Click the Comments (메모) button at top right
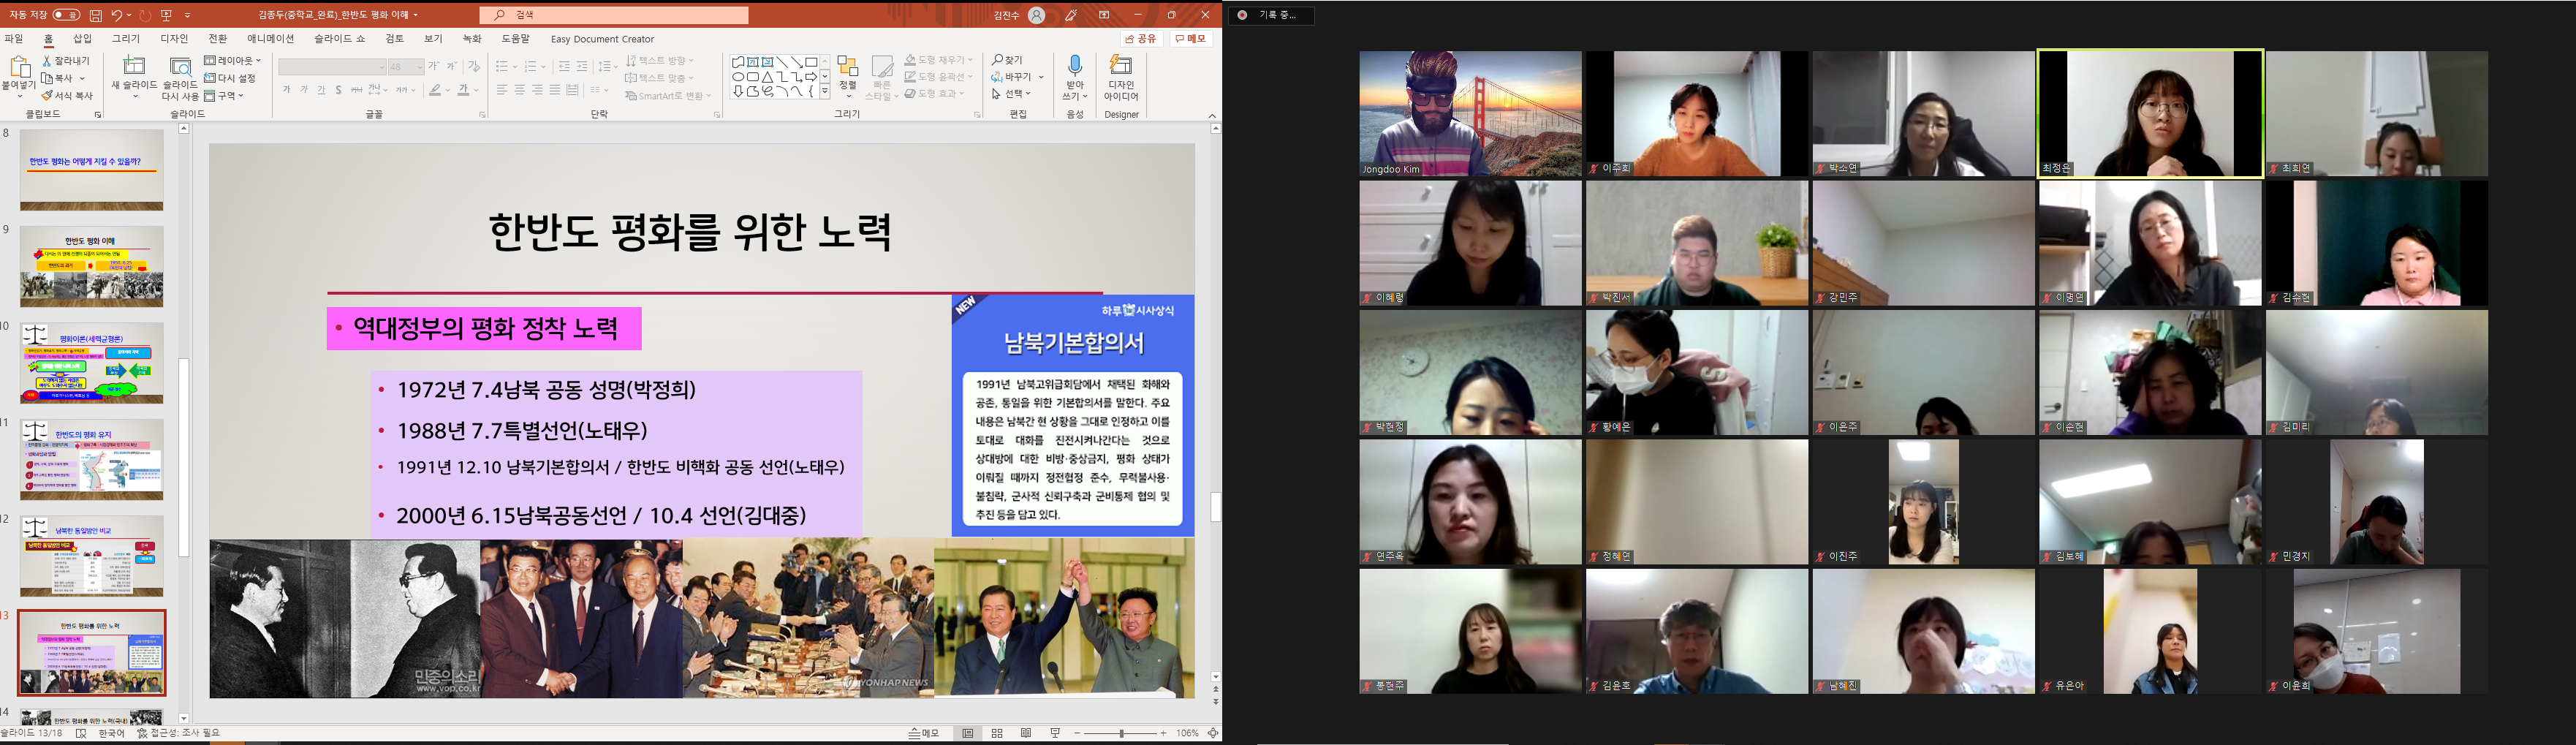2576x745 pixels. pos(1191,38)
